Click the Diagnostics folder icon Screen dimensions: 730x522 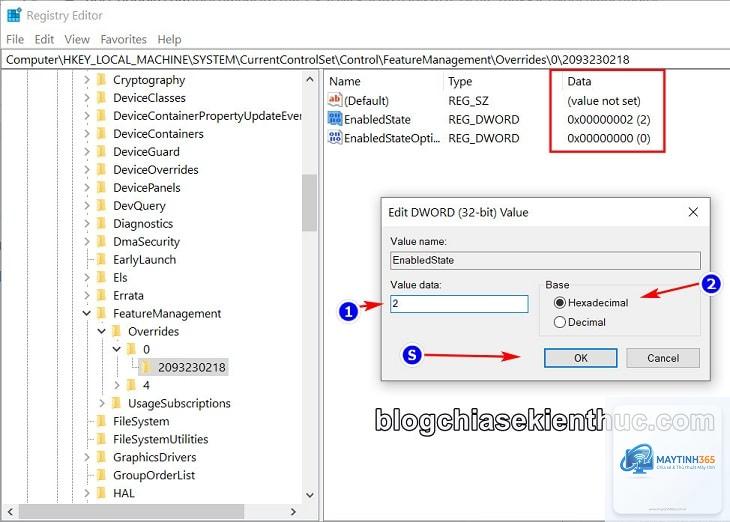click(102, 224)
